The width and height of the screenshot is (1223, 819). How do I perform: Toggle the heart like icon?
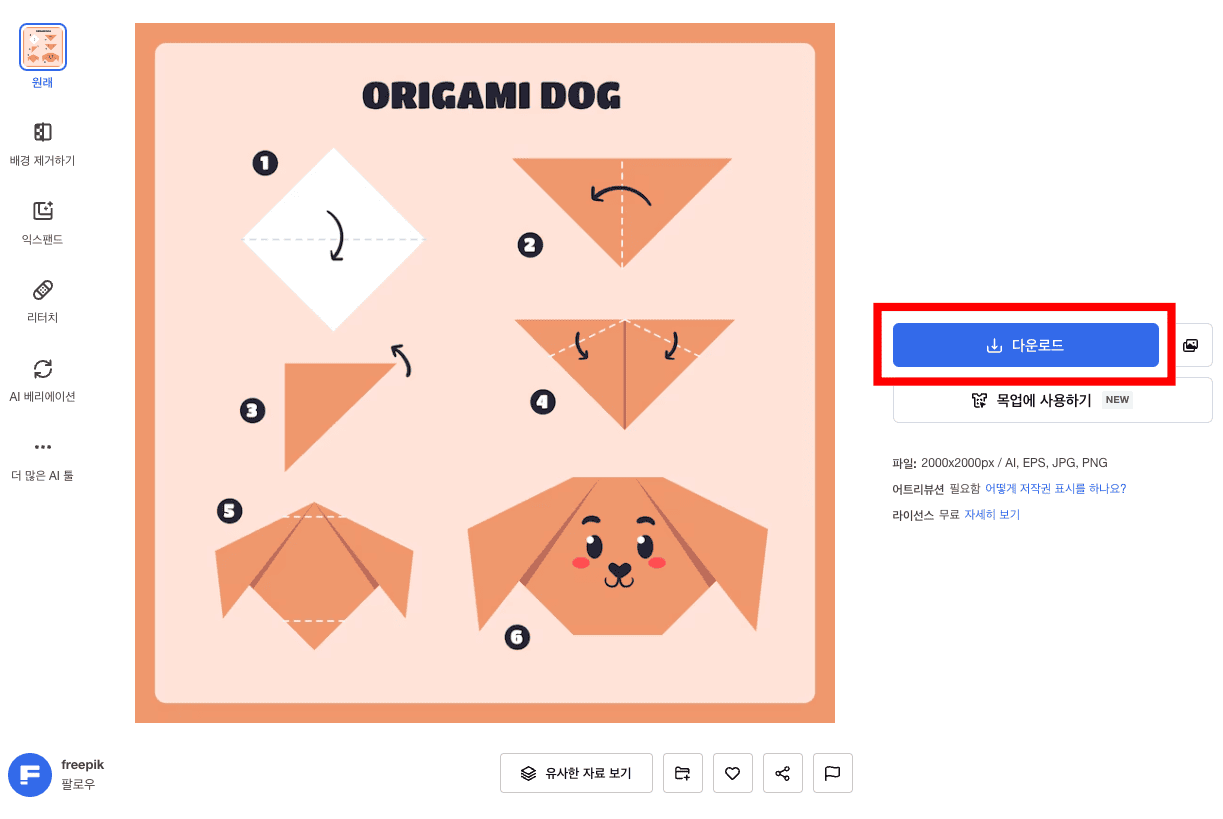[x=733, y=773]
